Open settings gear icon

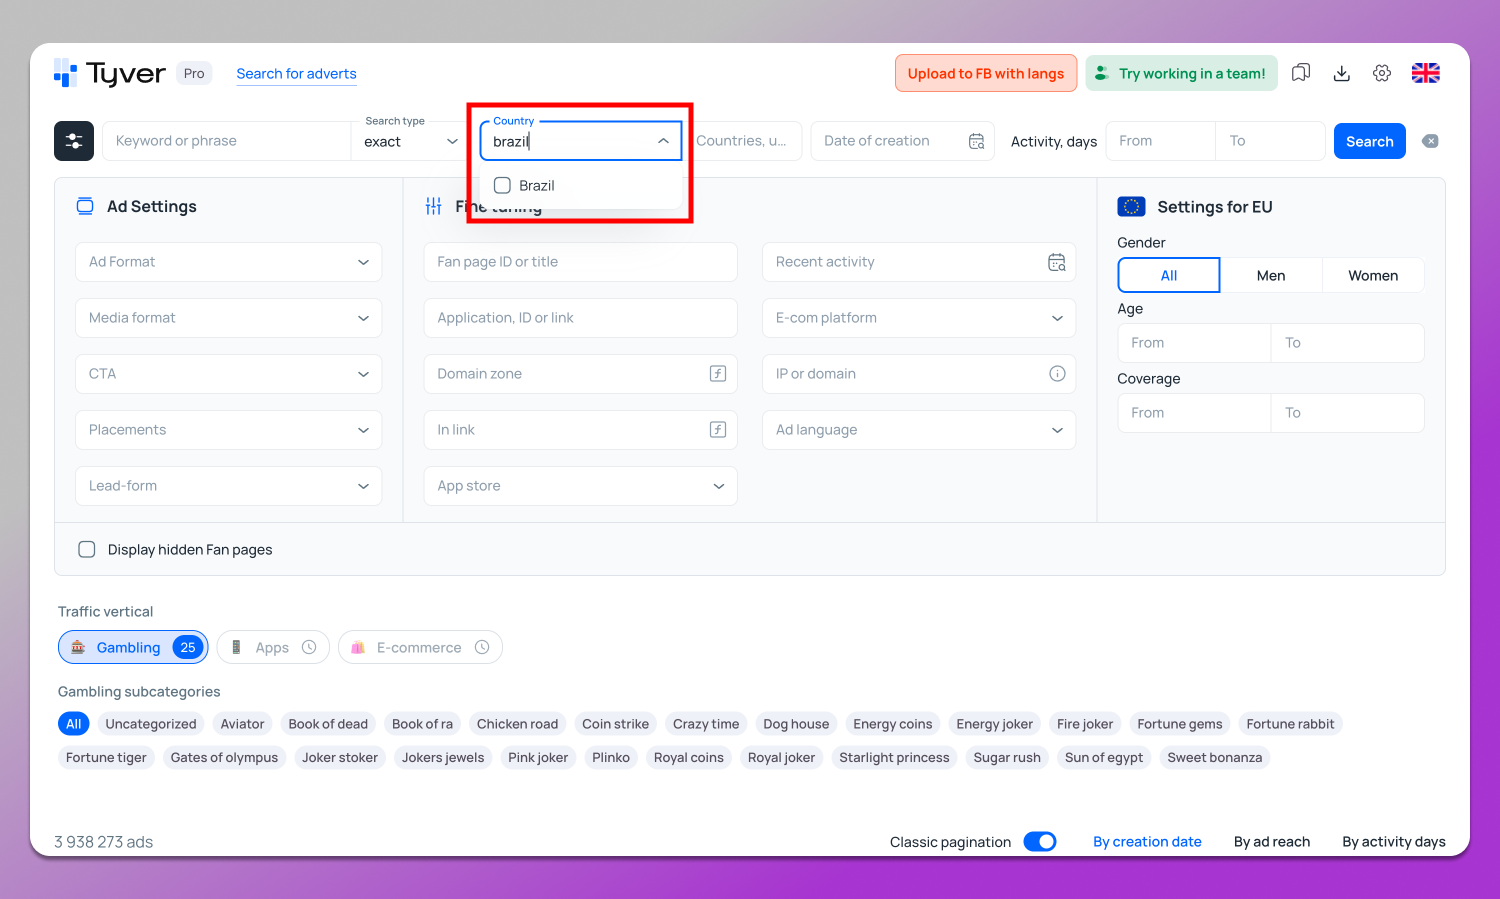1382,73
